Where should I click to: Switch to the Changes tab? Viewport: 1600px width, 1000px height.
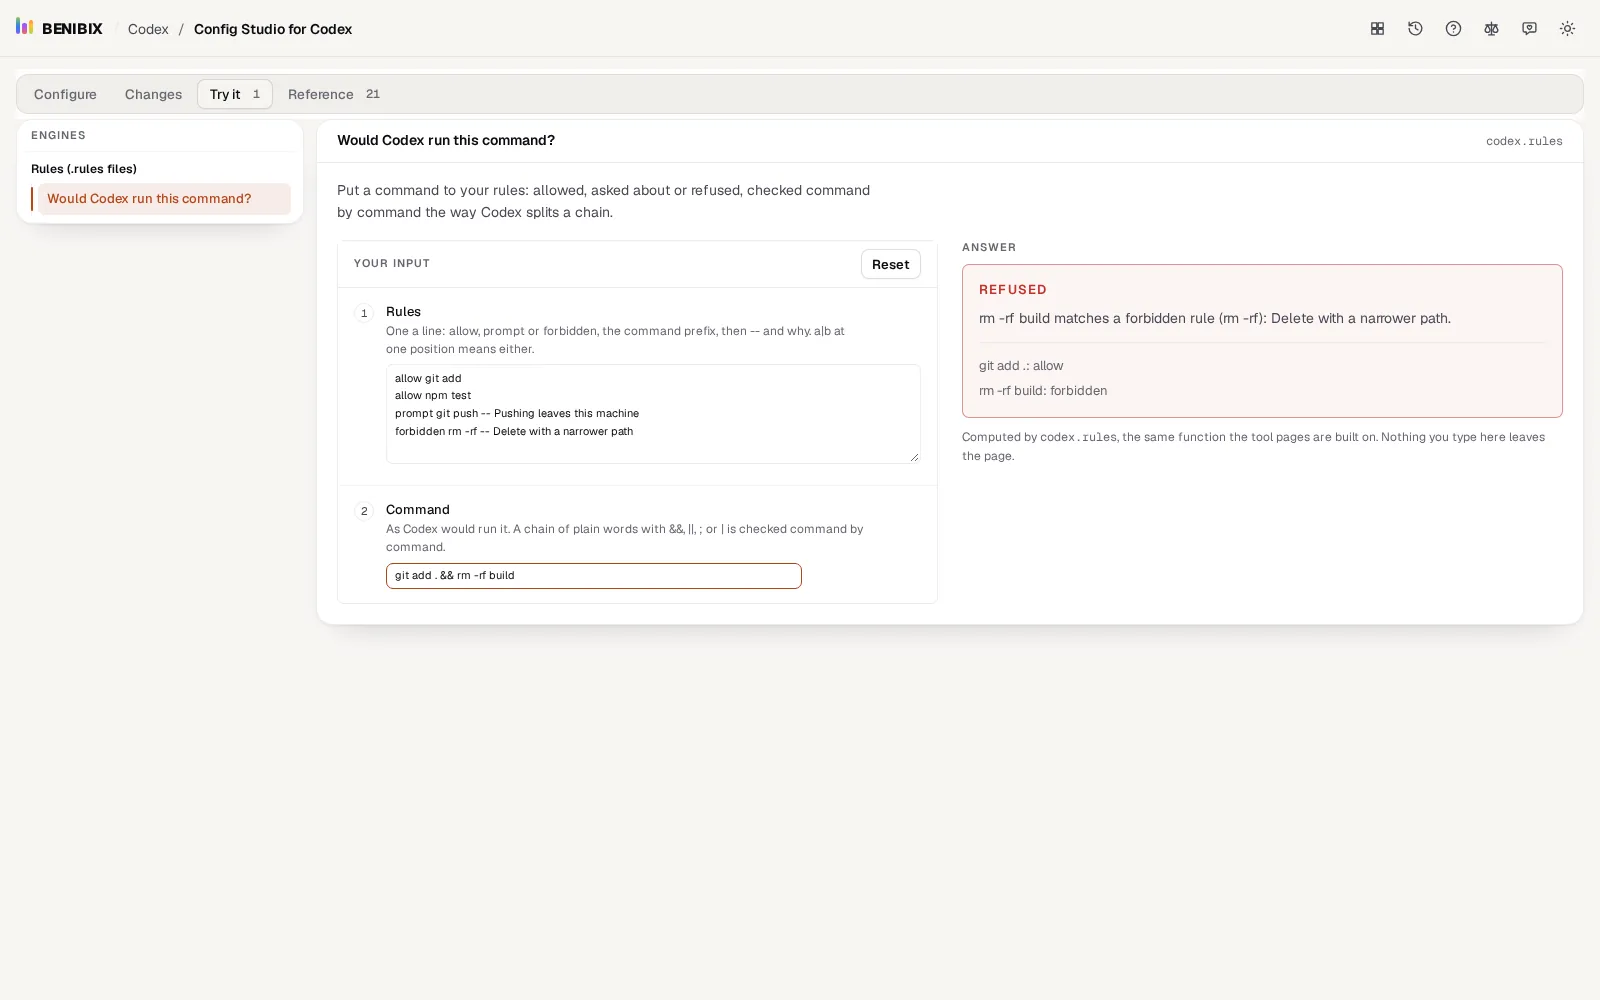153,94
